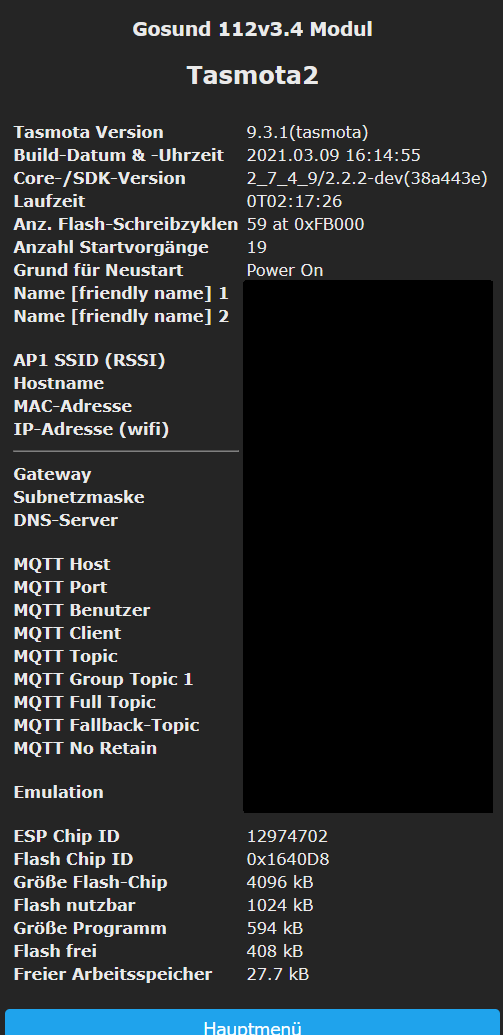Select the Flash nutzbar value 1024 kB
This screenshot has height=1035, width=503.
pyautogui.click(x=280, y=905)
